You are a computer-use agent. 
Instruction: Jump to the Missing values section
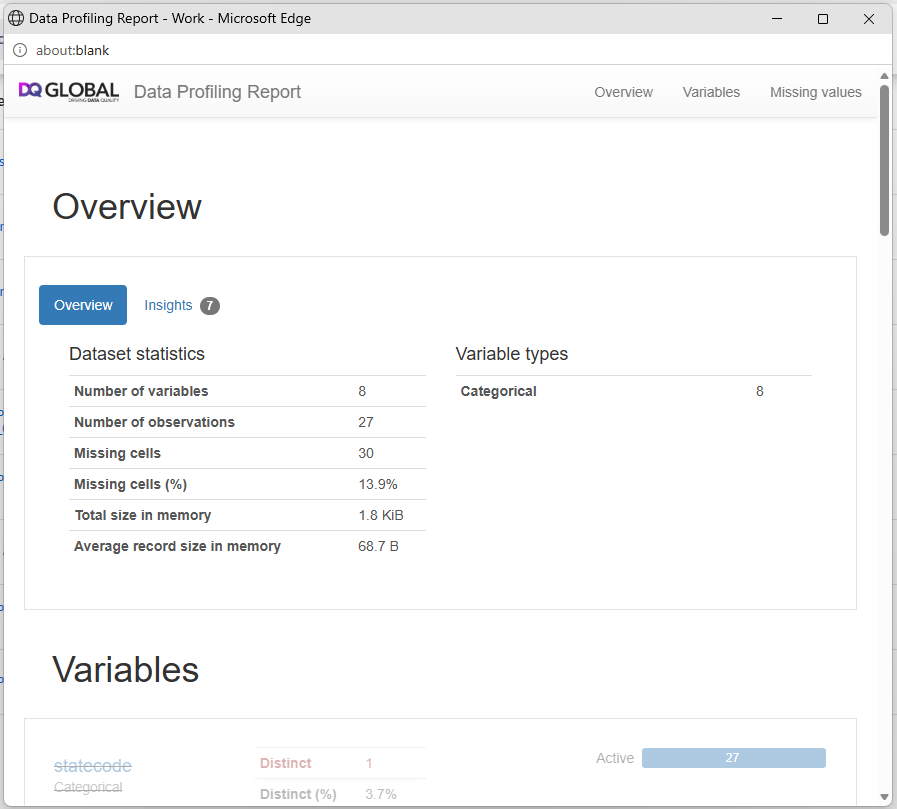[x=815, y=92]
